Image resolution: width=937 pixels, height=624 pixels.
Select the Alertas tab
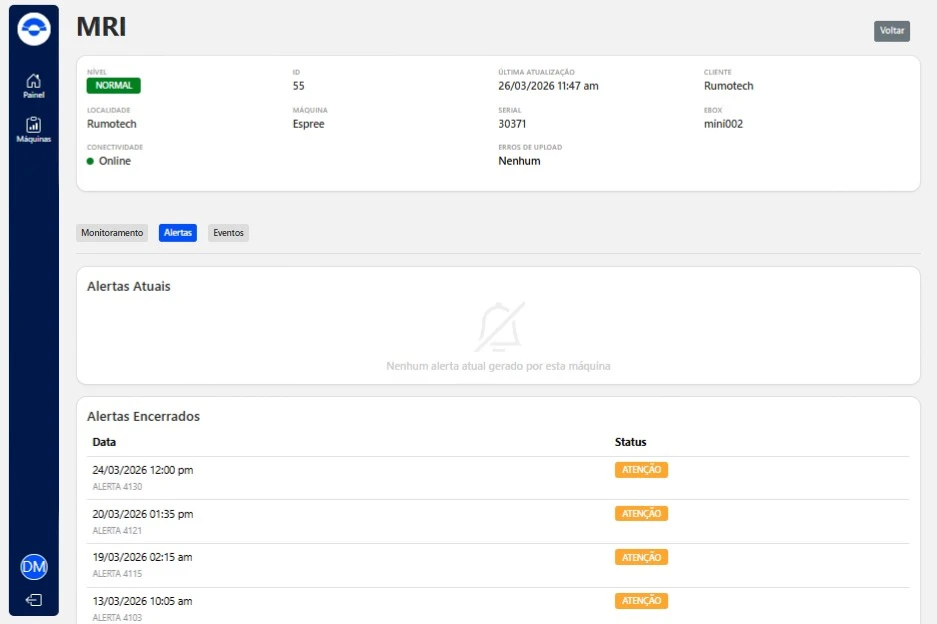178,233
